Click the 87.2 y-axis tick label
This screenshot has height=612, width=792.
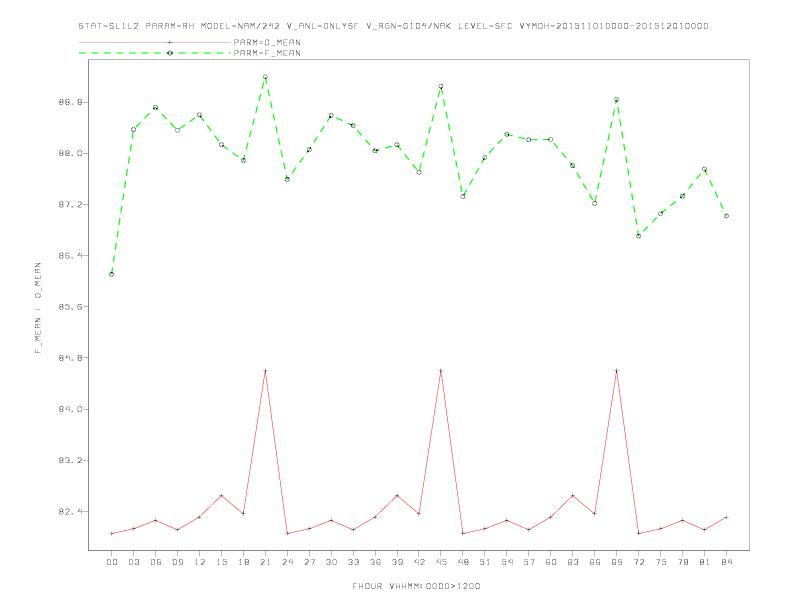pyautogui.click(x=70, y=205)
